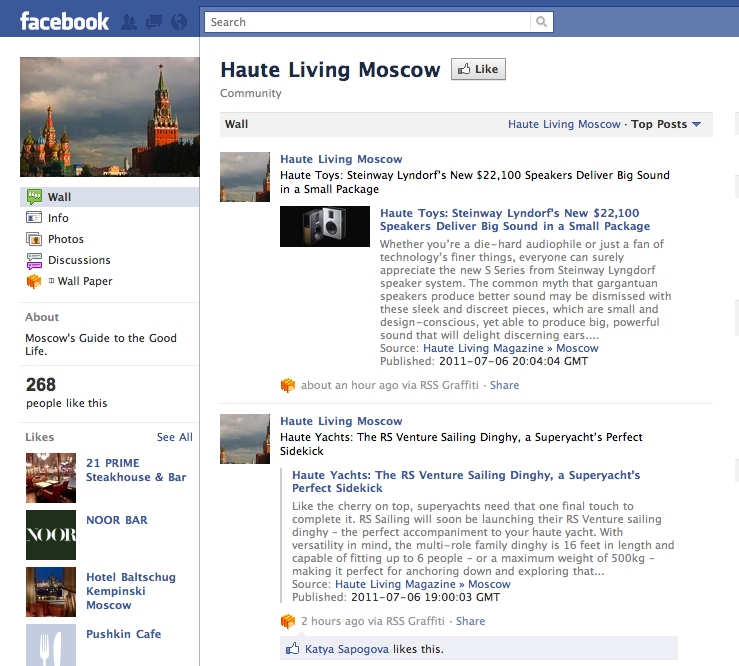Image resolution: width=739 pixels, height=666 pixels.
Task: Click the thumbs-up icon beside Katya Sapogova
Action: 292,649
